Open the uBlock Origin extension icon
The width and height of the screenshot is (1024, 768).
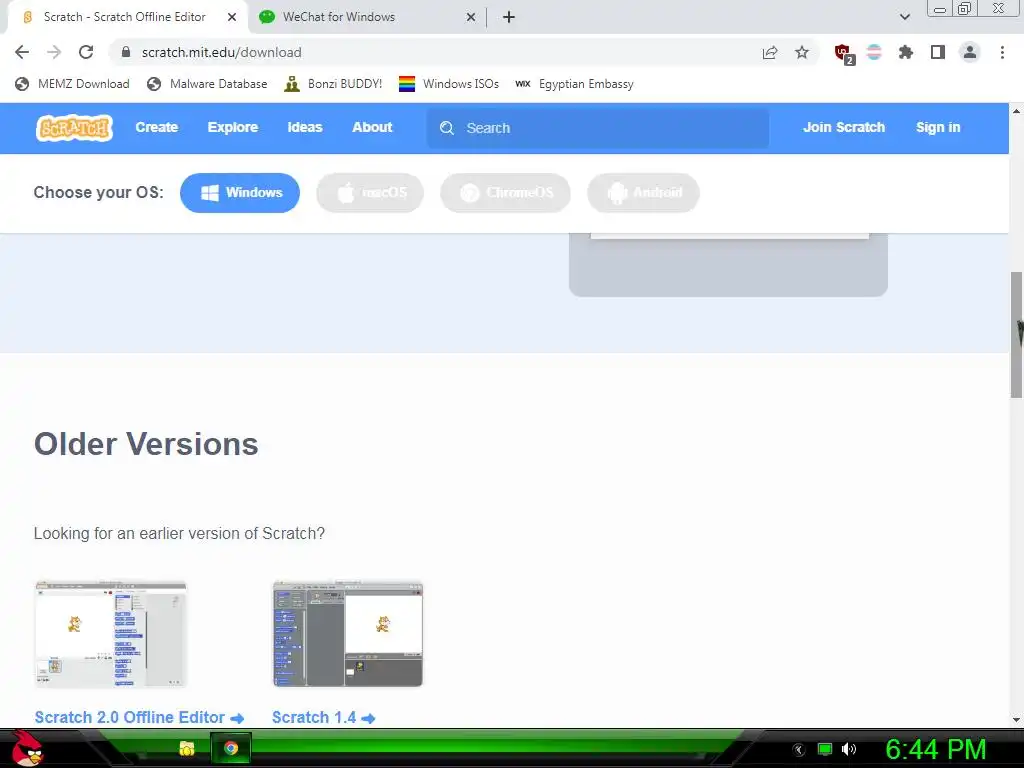tap(844, 54)
